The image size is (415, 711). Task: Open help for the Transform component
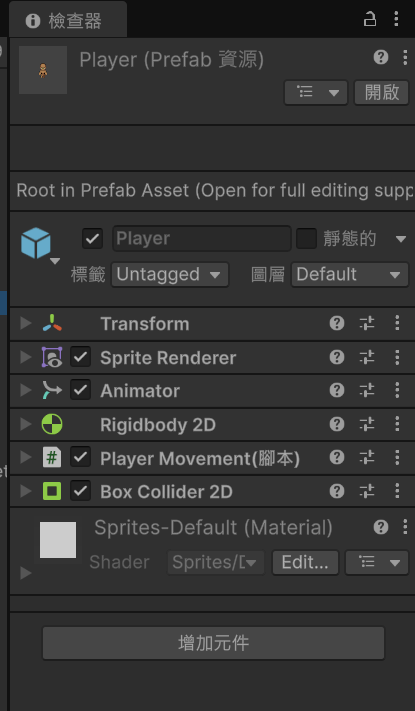click(x=337, y=323)
